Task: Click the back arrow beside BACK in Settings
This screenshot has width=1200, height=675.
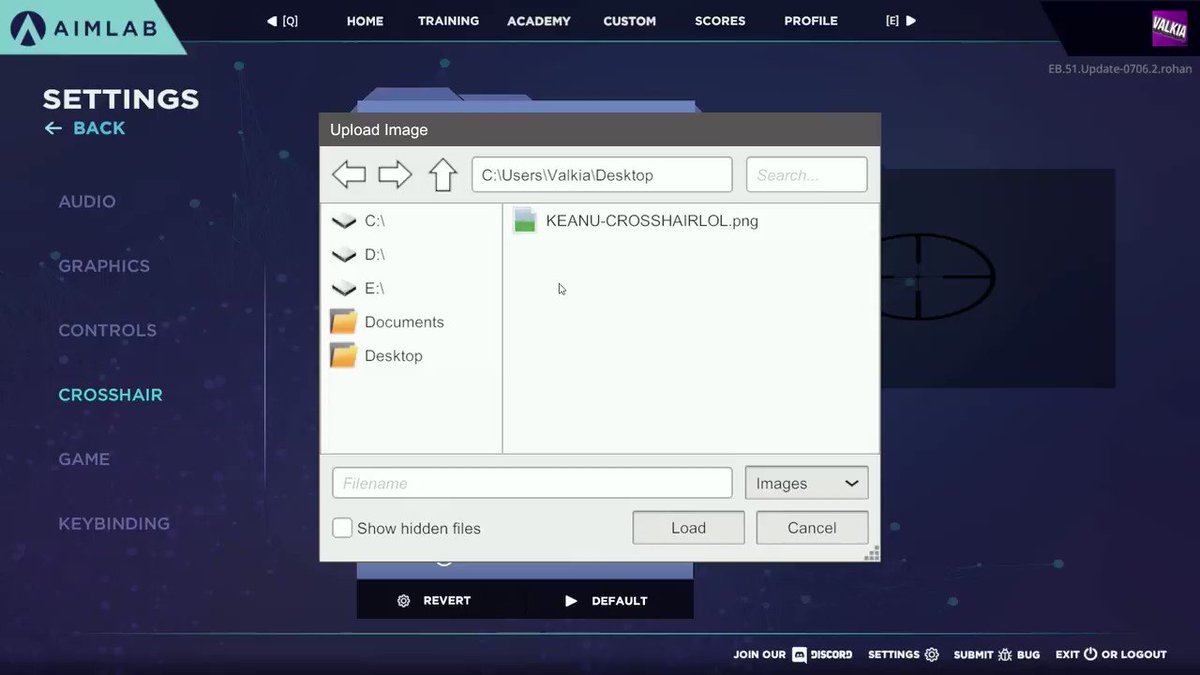Action: point(53,128)
